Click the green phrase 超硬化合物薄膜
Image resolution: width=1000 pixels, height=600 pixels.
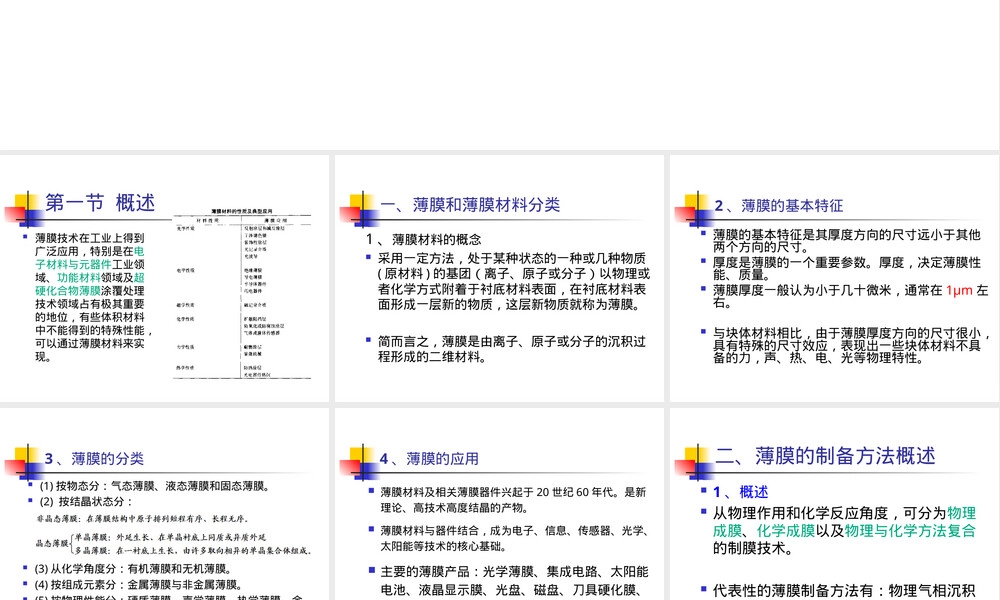(x=90, y=284)
